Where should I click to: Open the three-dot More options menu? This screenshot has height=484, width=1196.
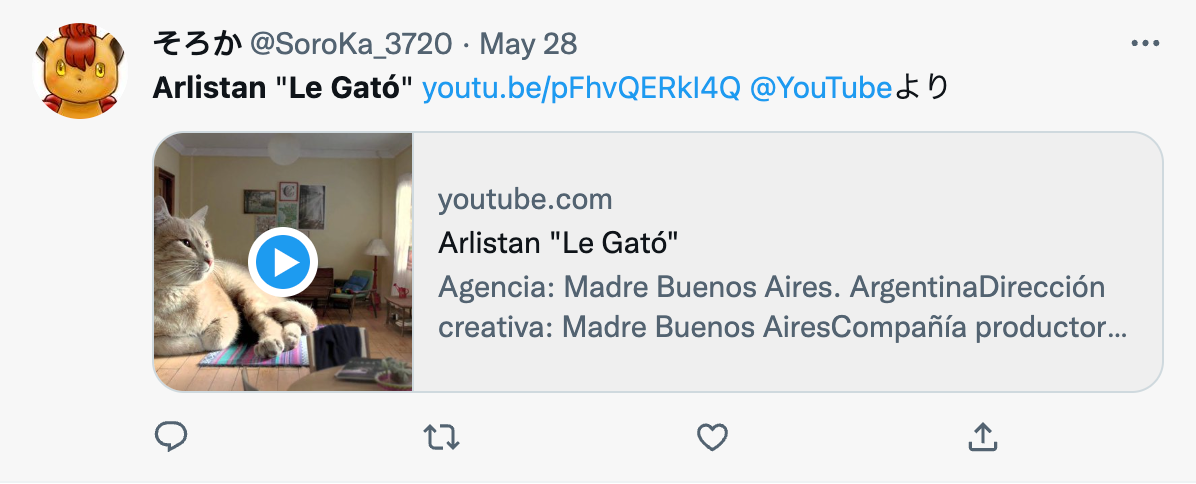coord(1145,43)
